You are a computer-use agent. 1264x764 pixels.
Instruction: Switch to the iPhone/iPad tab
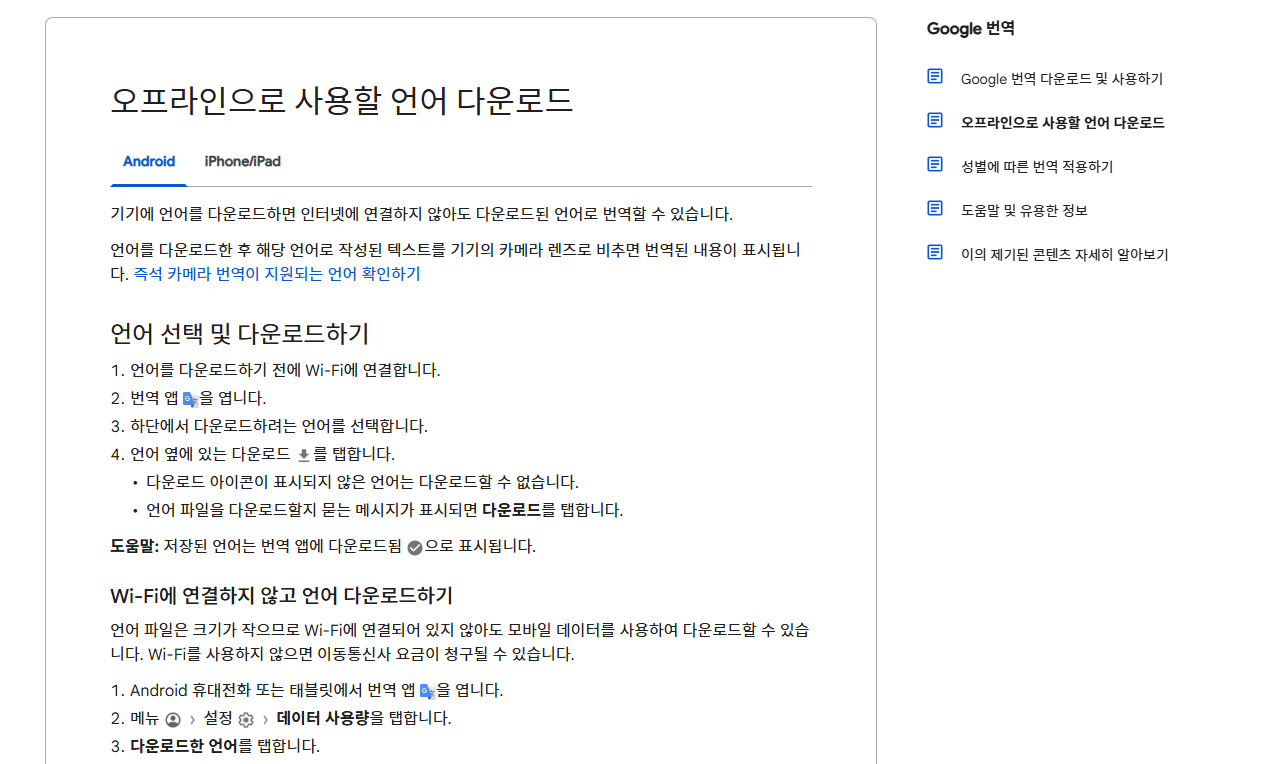point(242,161)
